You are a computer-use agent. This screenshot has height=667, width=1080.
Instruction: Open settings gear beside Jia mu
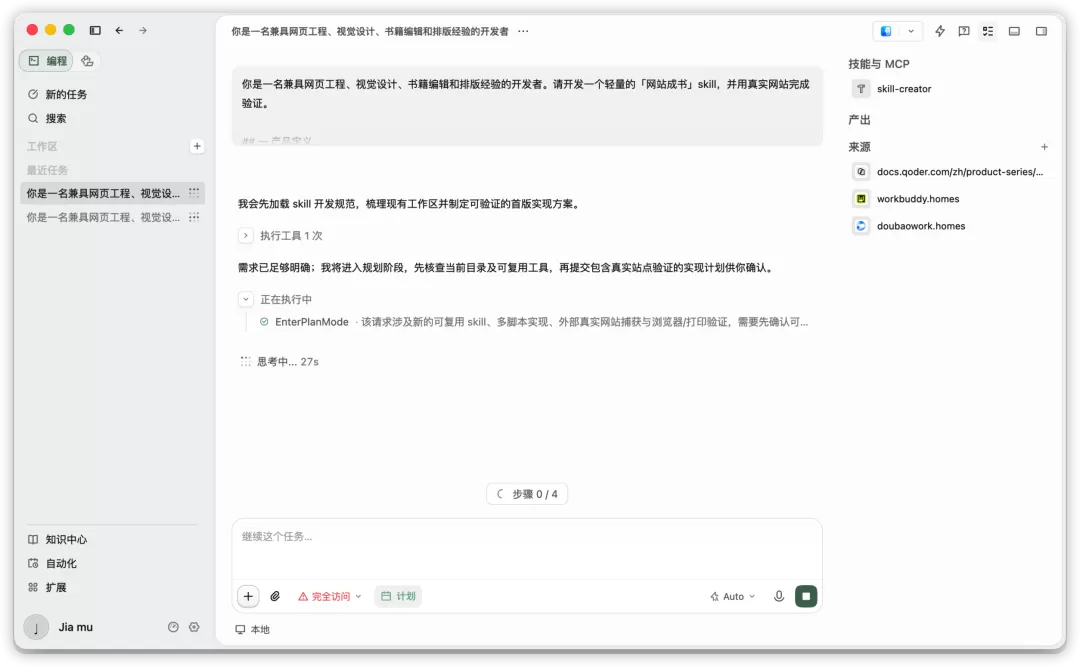point(194,627)
